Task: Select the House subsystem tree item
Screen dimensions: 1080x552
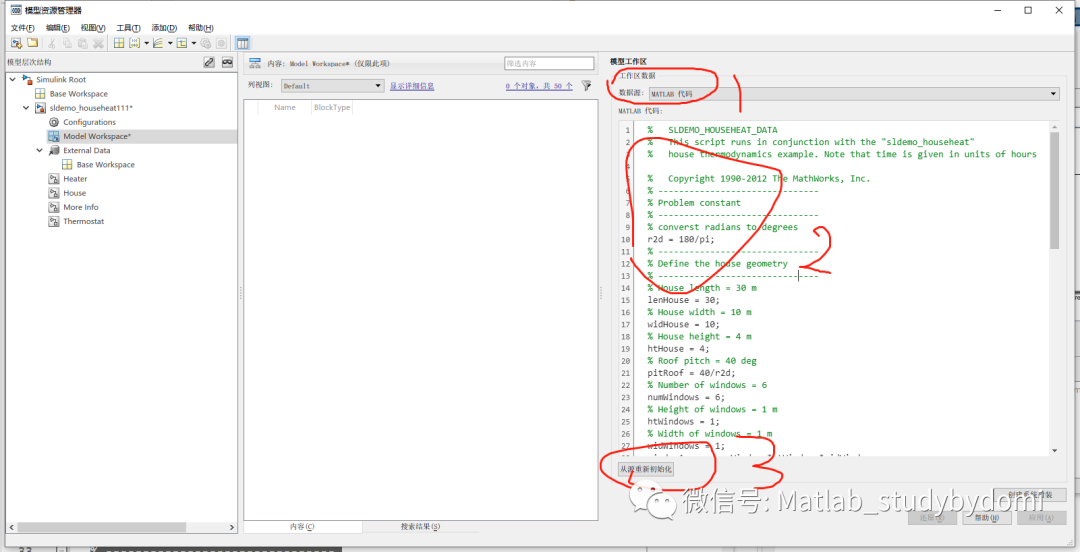Action: point(74,193)
